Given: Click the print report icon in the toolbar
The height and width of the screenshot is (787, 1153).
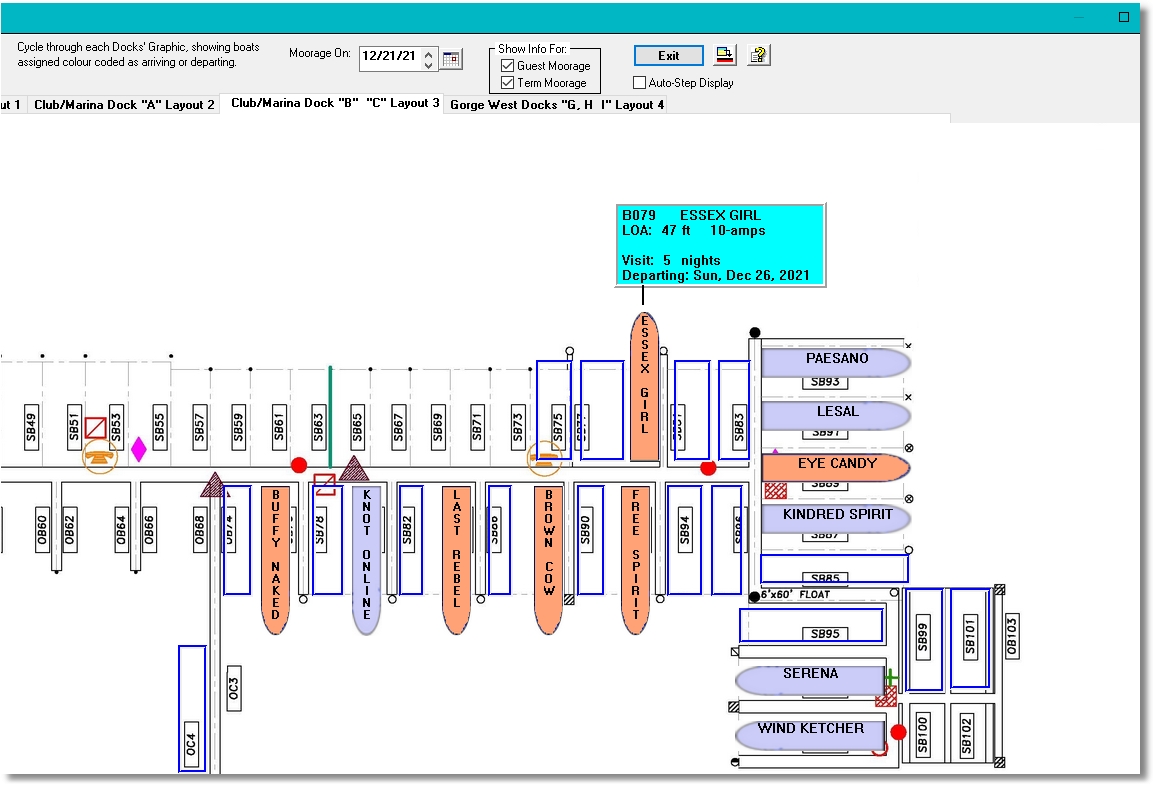Looking at the screenshot, I should coord(723,55).
